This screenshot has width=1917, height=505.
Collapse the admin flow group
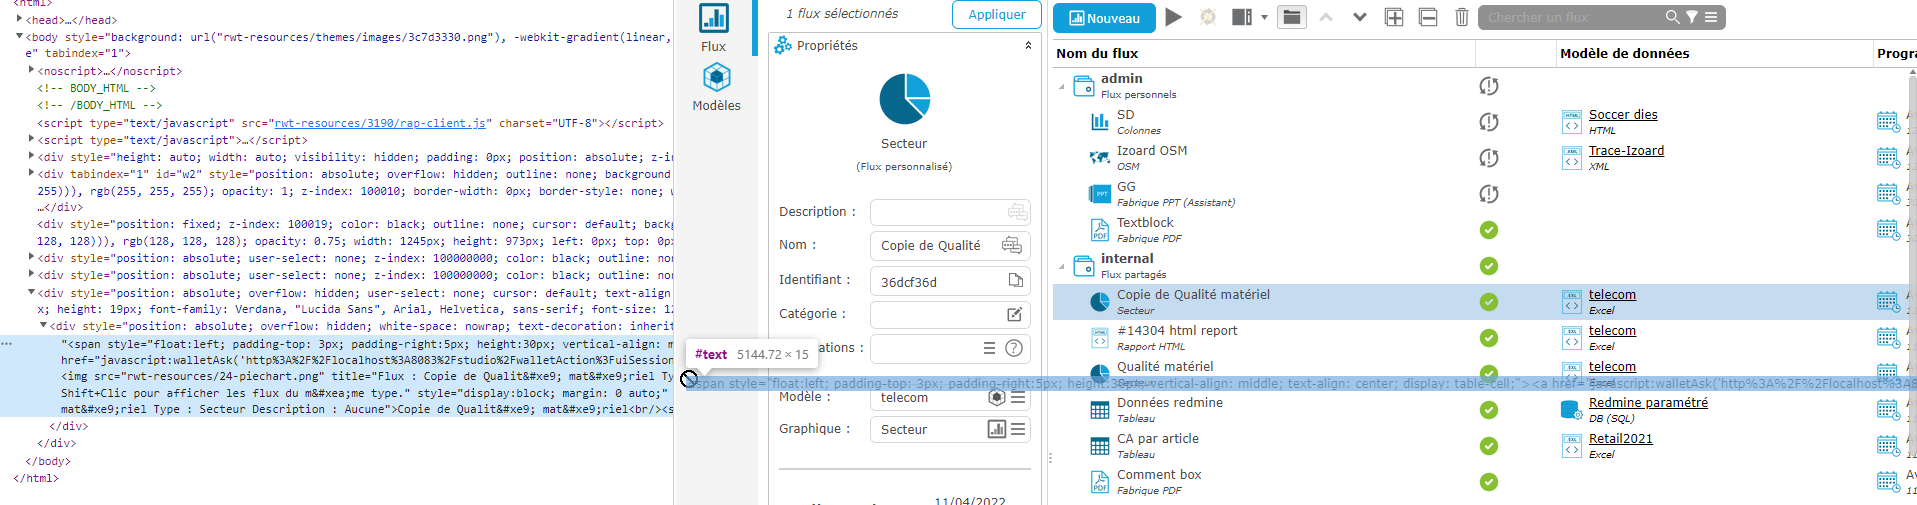tap(1062, 87)
